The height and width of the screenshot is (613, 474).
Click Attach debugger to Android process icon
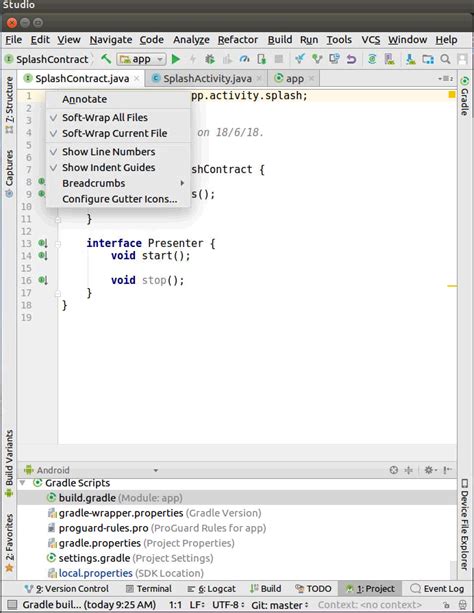point(262,59)
